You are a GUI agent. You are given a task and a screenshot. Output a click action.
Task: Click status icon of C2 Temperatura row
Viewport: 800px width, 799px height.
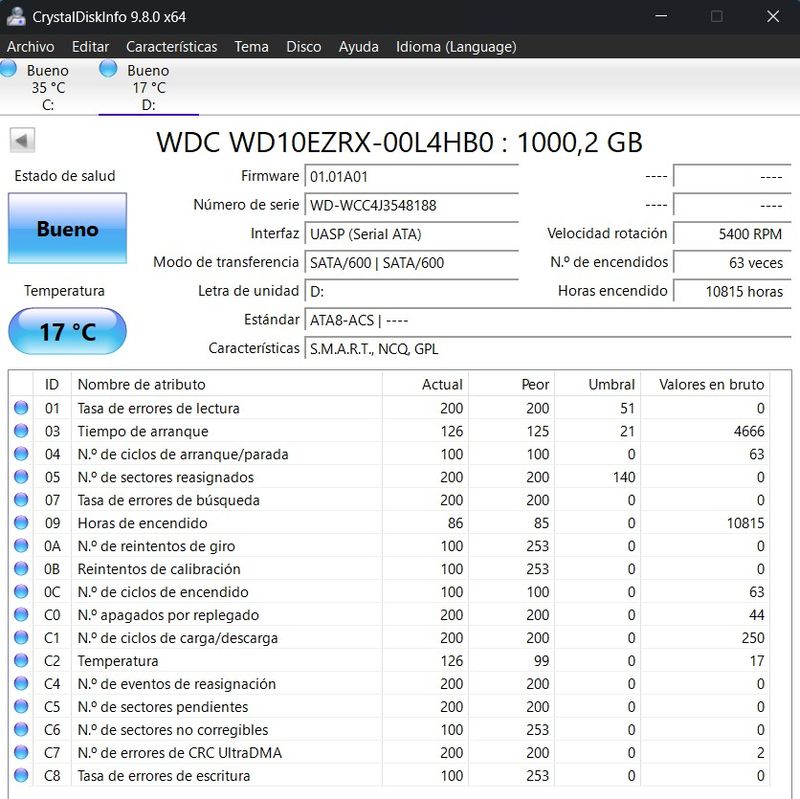click(21, 660)
